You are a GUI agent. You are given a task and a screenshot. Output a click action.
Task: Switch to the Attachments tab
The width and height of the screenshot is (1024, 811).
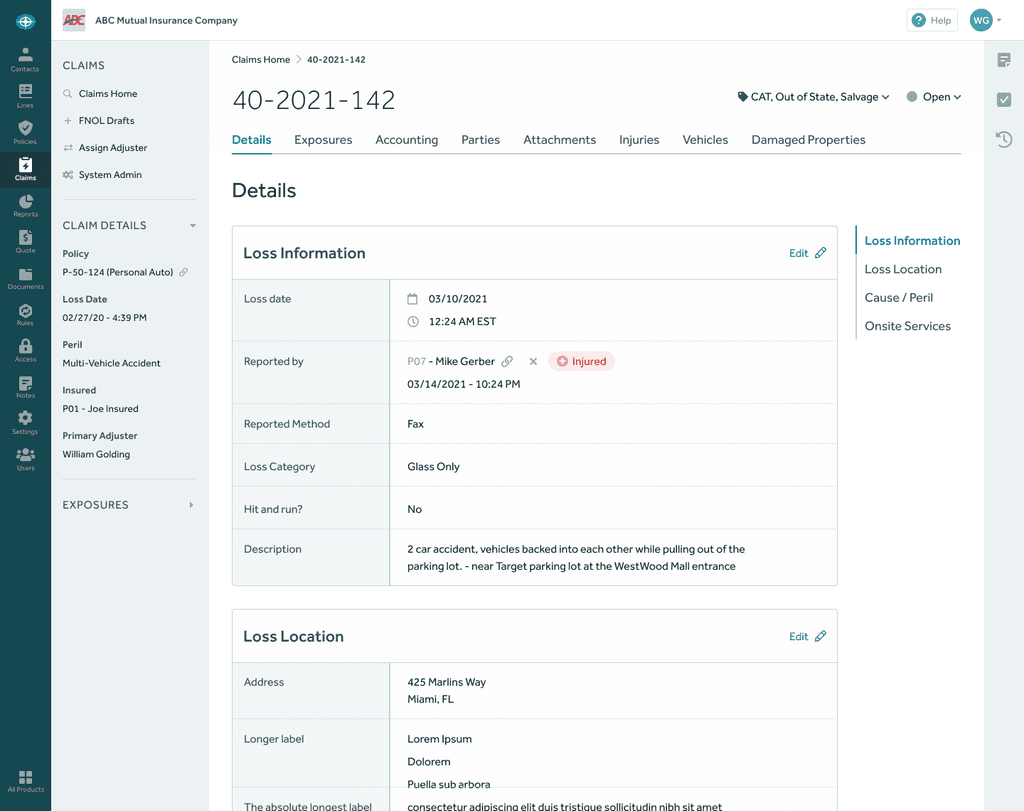pyautogui.click(x=560, y=140)
